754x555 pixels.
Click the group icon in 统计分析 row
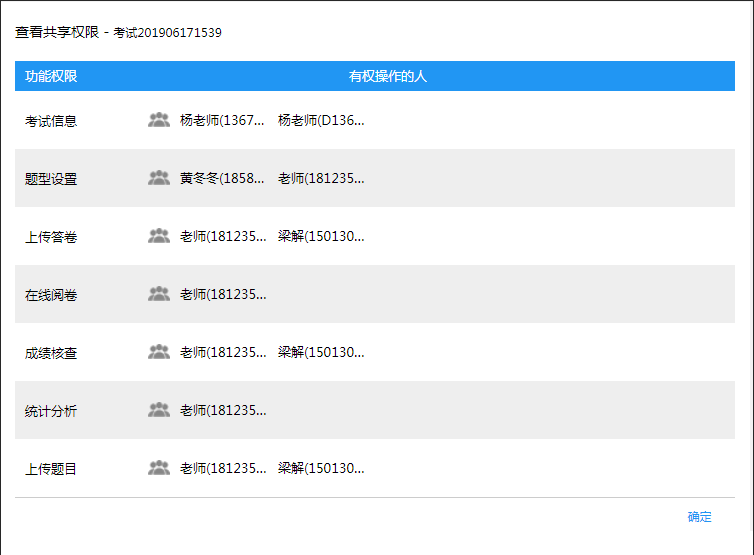click(x=159, y=410)
